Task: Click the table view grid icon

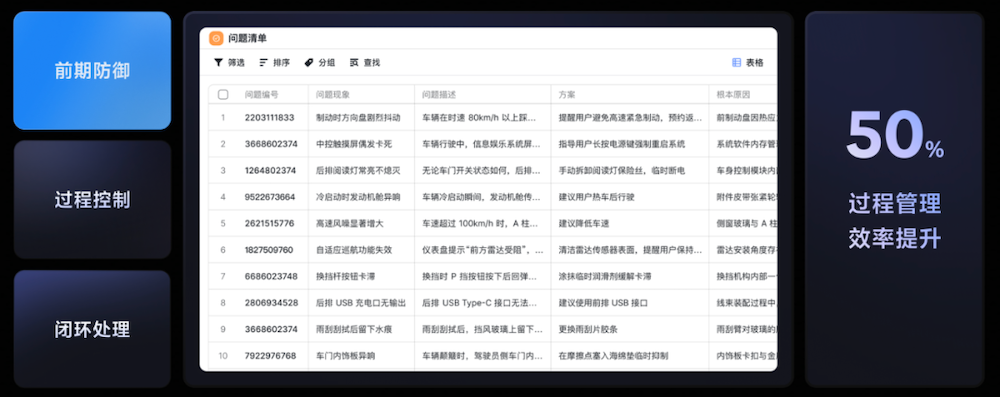Action: tap(737, 63)
